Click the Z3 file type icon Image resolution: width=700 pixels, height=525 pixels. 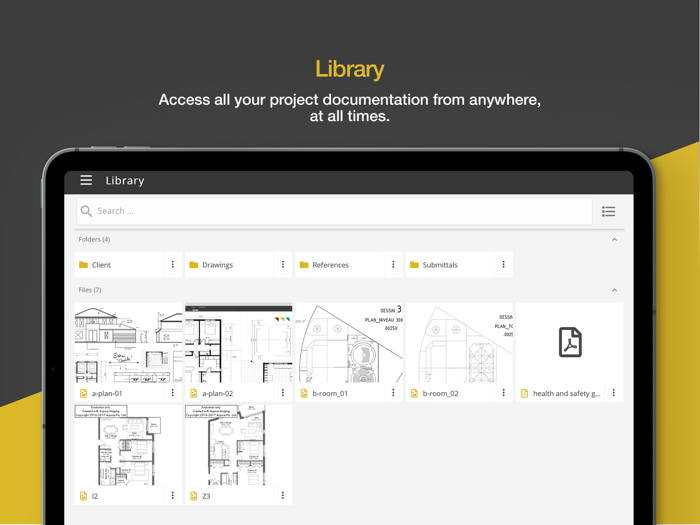click(193, 496)
